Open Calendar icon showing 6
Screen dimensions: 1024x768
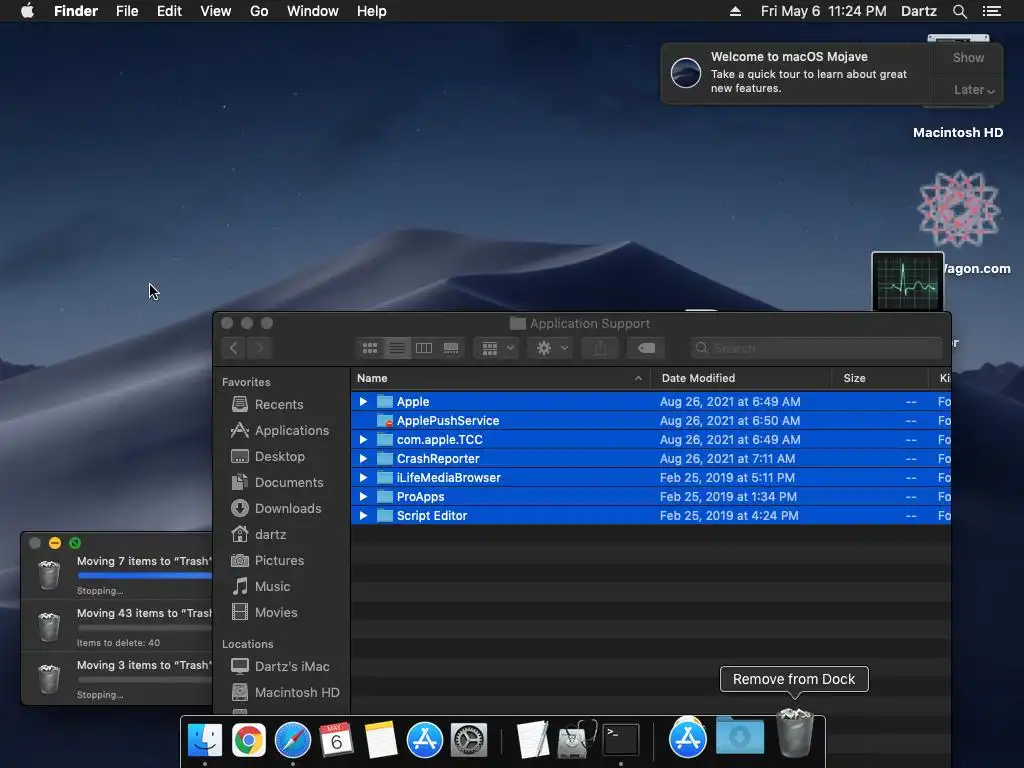tap(336, 740)
